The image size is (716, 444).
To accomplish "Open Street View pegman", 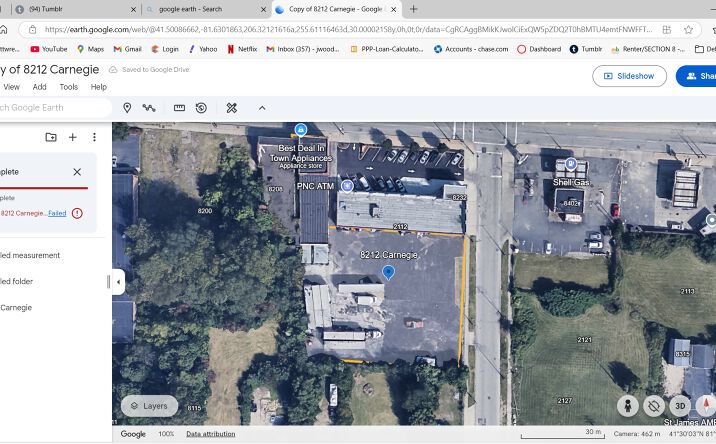I will [x=627, y=406].
